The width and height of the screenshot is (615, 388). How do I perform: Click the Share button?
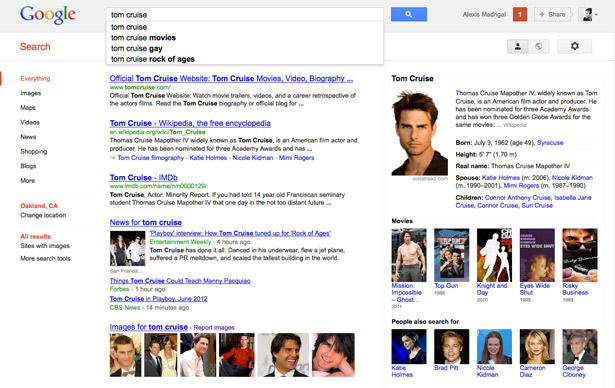552,15
